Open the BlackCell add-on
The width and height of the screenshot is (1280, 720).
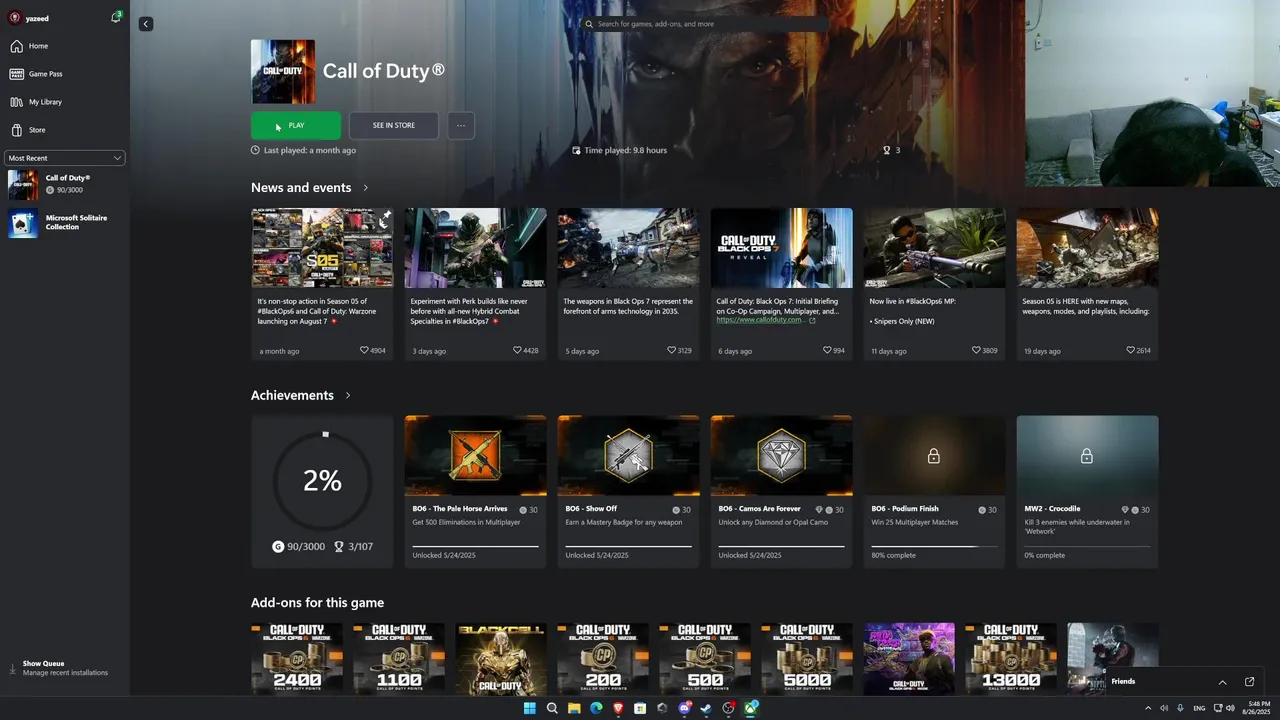click(501, 659)
